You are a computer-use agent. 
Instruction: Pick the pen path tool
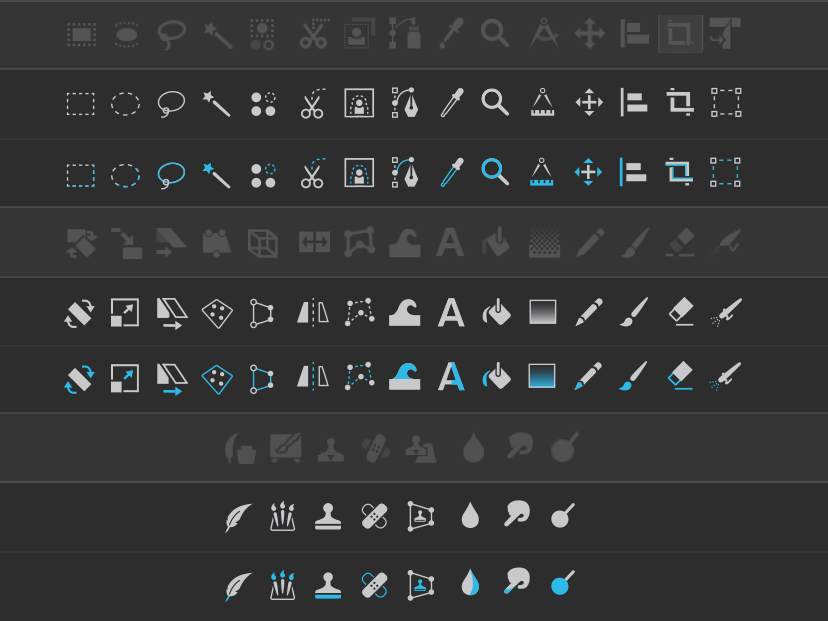pyautogui.click(x=402, y=103)
